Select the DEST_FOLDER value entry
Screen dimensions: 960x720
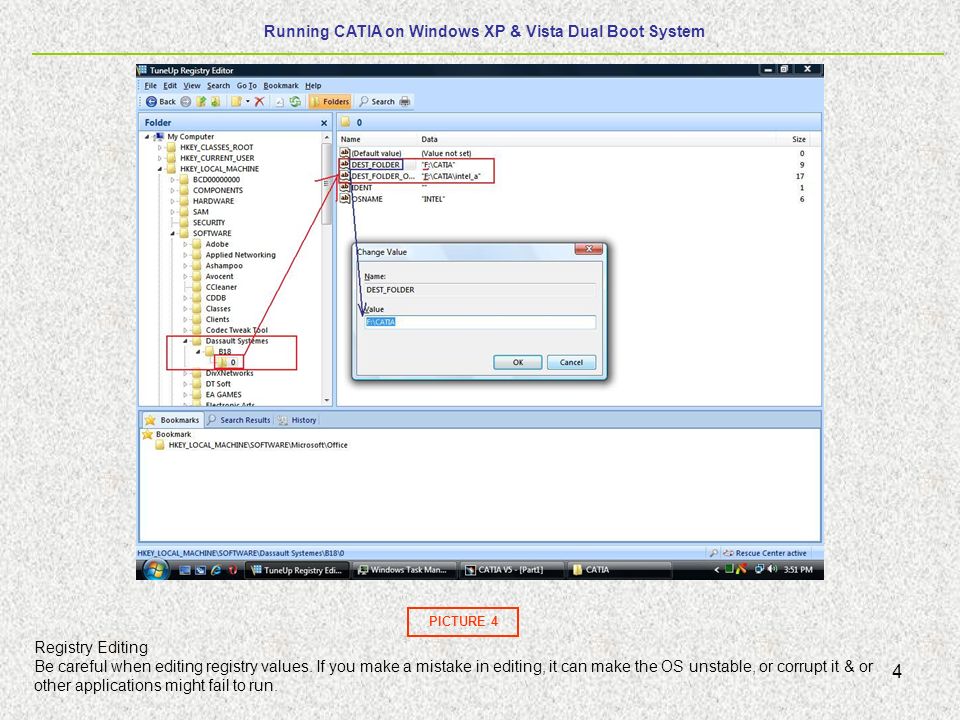coord(375,165)
